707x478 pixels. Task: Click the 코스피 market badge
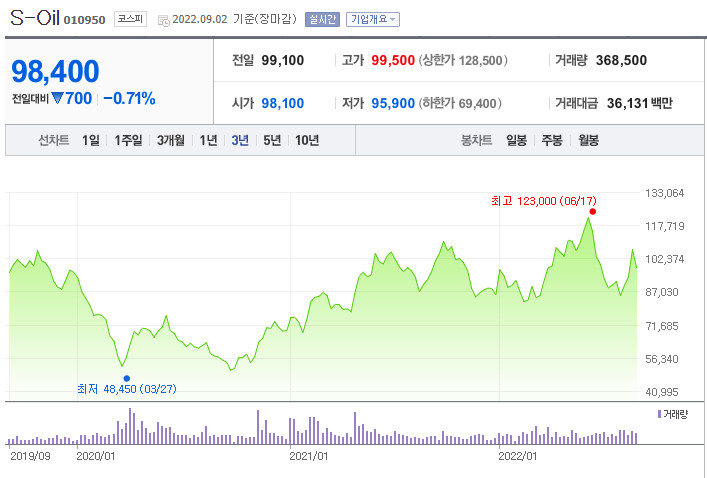pos(130,19)
